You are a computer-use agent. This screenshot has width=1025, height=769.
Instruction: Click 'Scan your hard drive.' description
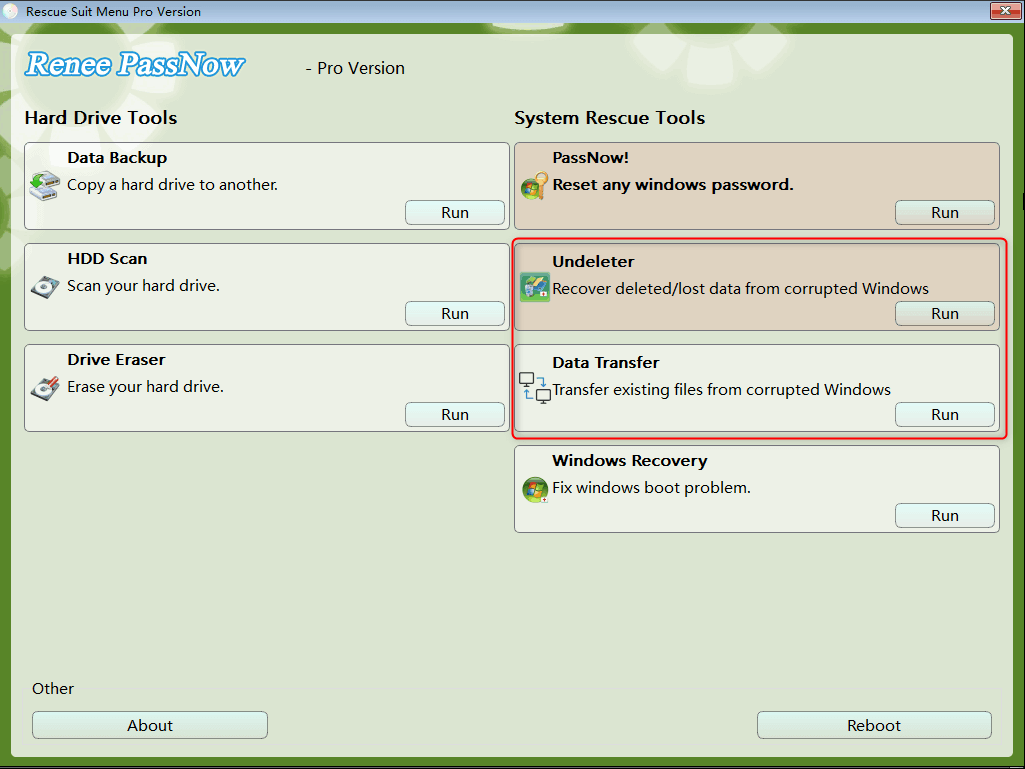pos(143,286)
